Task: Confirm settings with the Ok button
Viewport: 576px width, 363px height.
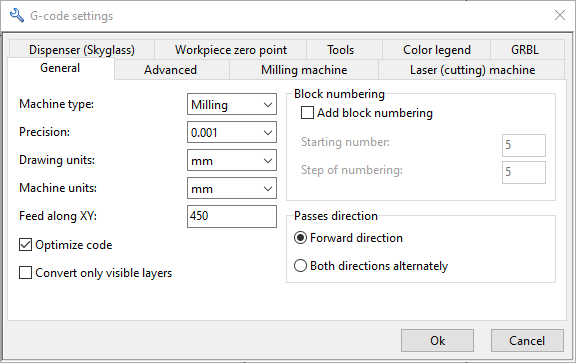Action: pos(437,341)
